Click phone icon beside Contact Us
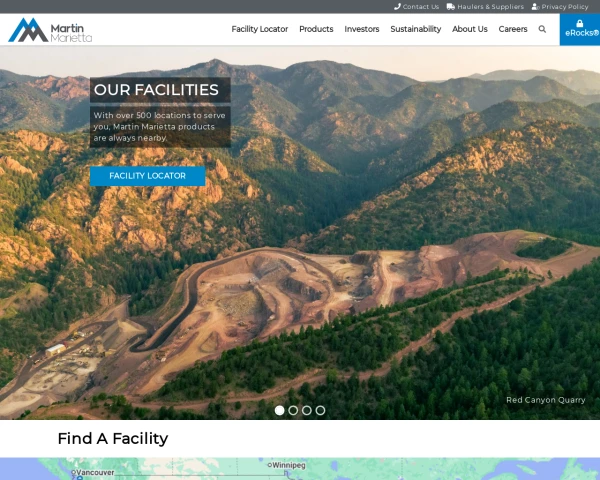Image resolution: width=600 pixels, height=480 pixels. pyautogui.click(x=397, y=7)
